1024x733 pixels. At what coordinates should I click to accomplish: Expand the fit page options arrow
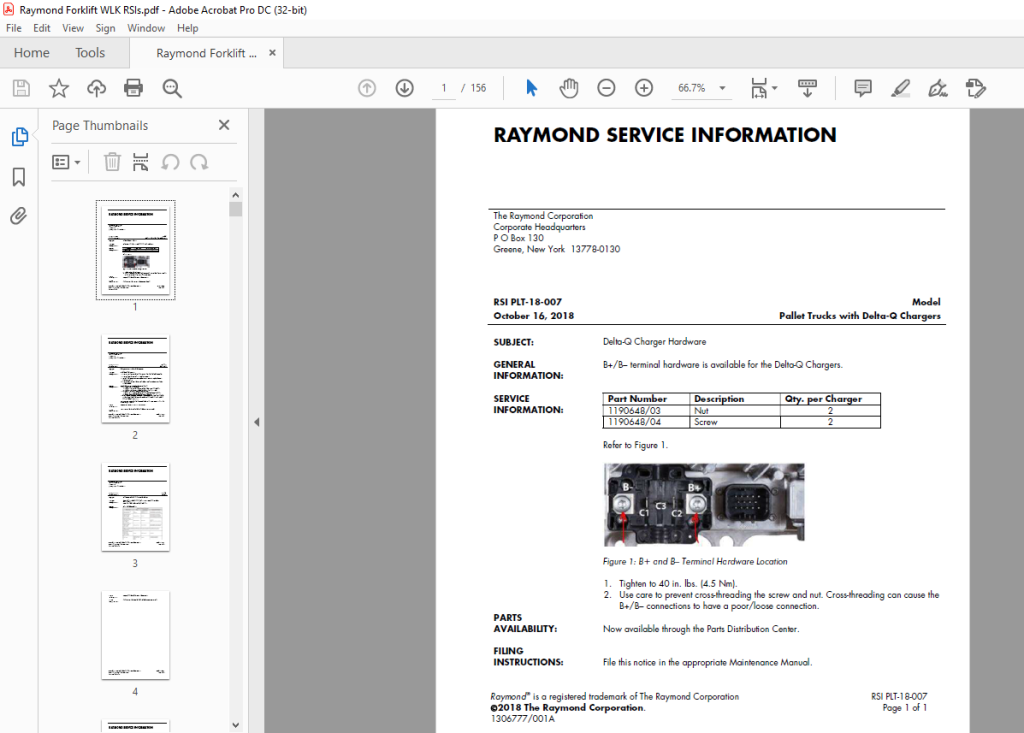click(775, 88)
